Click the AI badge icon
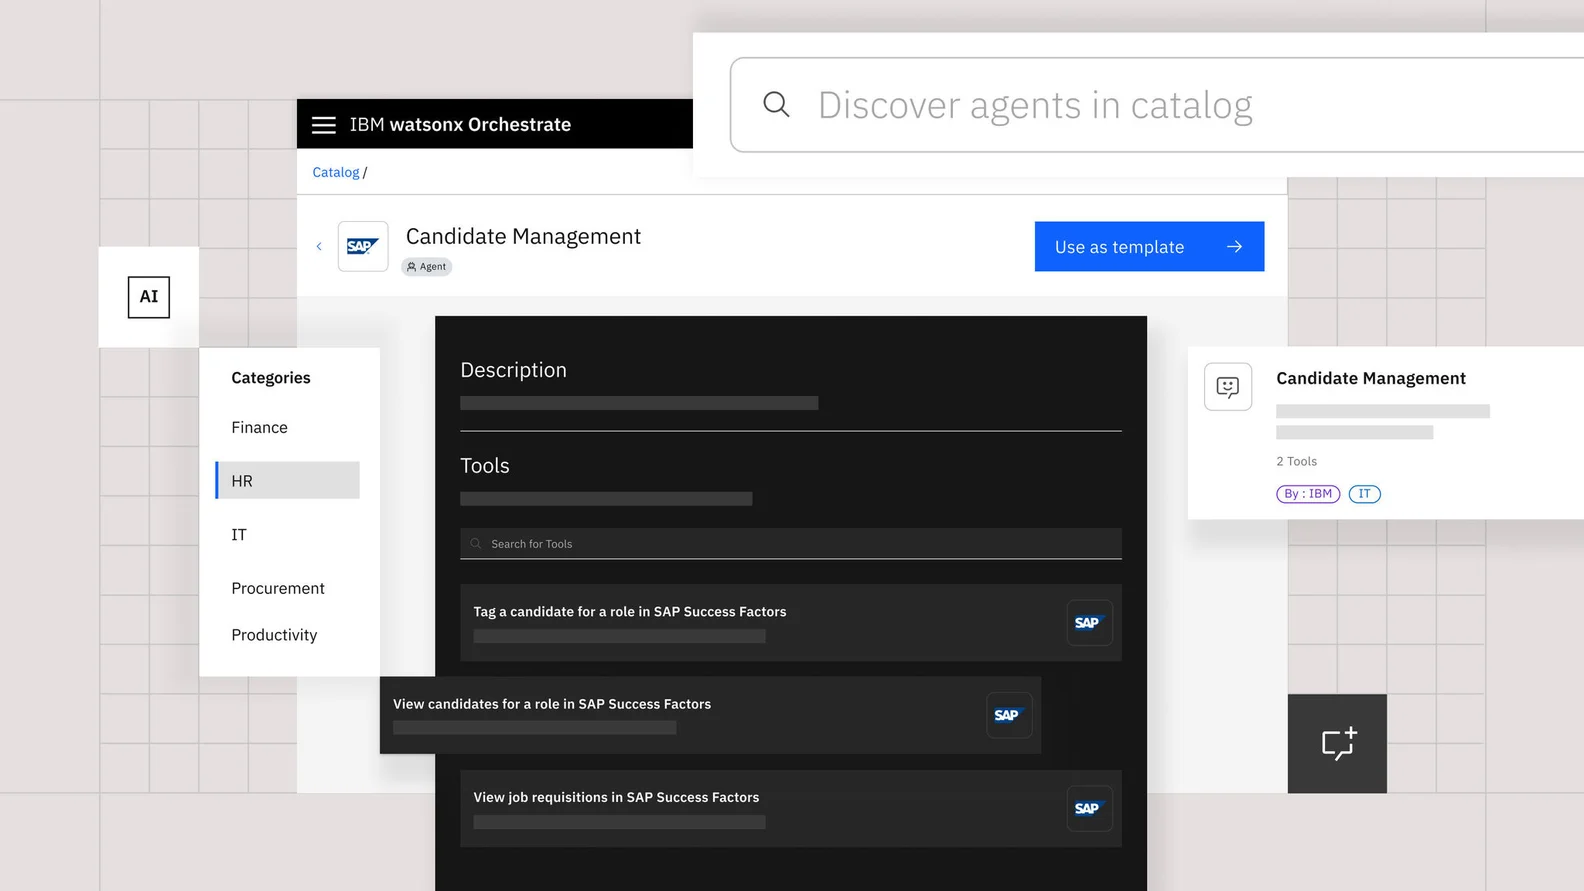1584x891 pixels. pyautogui.click(x=149, y=297)
